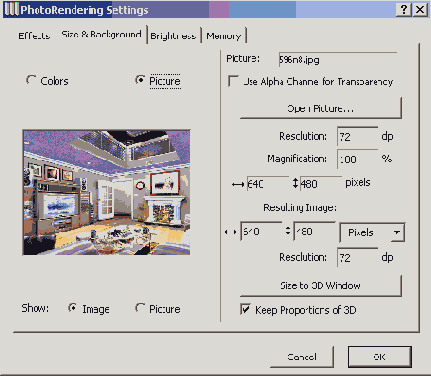Viewport: 431px width, 376px height.
Task: Click the Magnification percent field
Action: point(357,159)
